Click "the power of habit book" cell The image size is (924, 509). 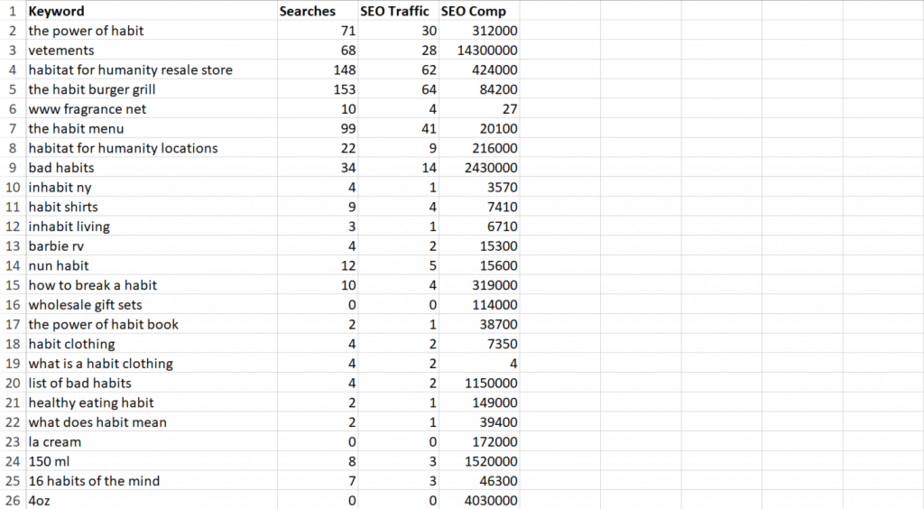coord(152,324)
